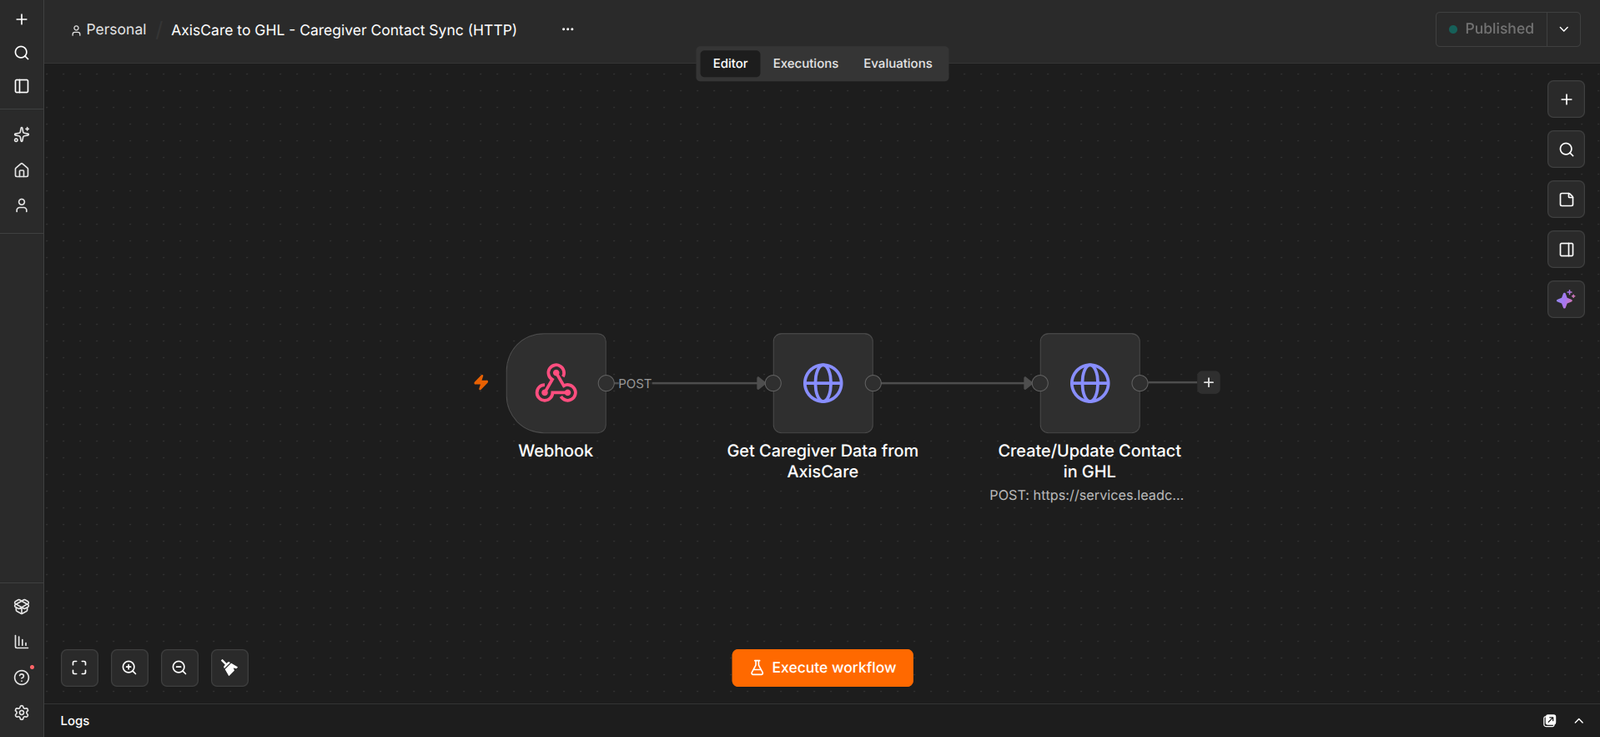Zoom in on the canvas
Image resolution: width=1600 pixels, height=737 pixels.
tap(129, 668)
